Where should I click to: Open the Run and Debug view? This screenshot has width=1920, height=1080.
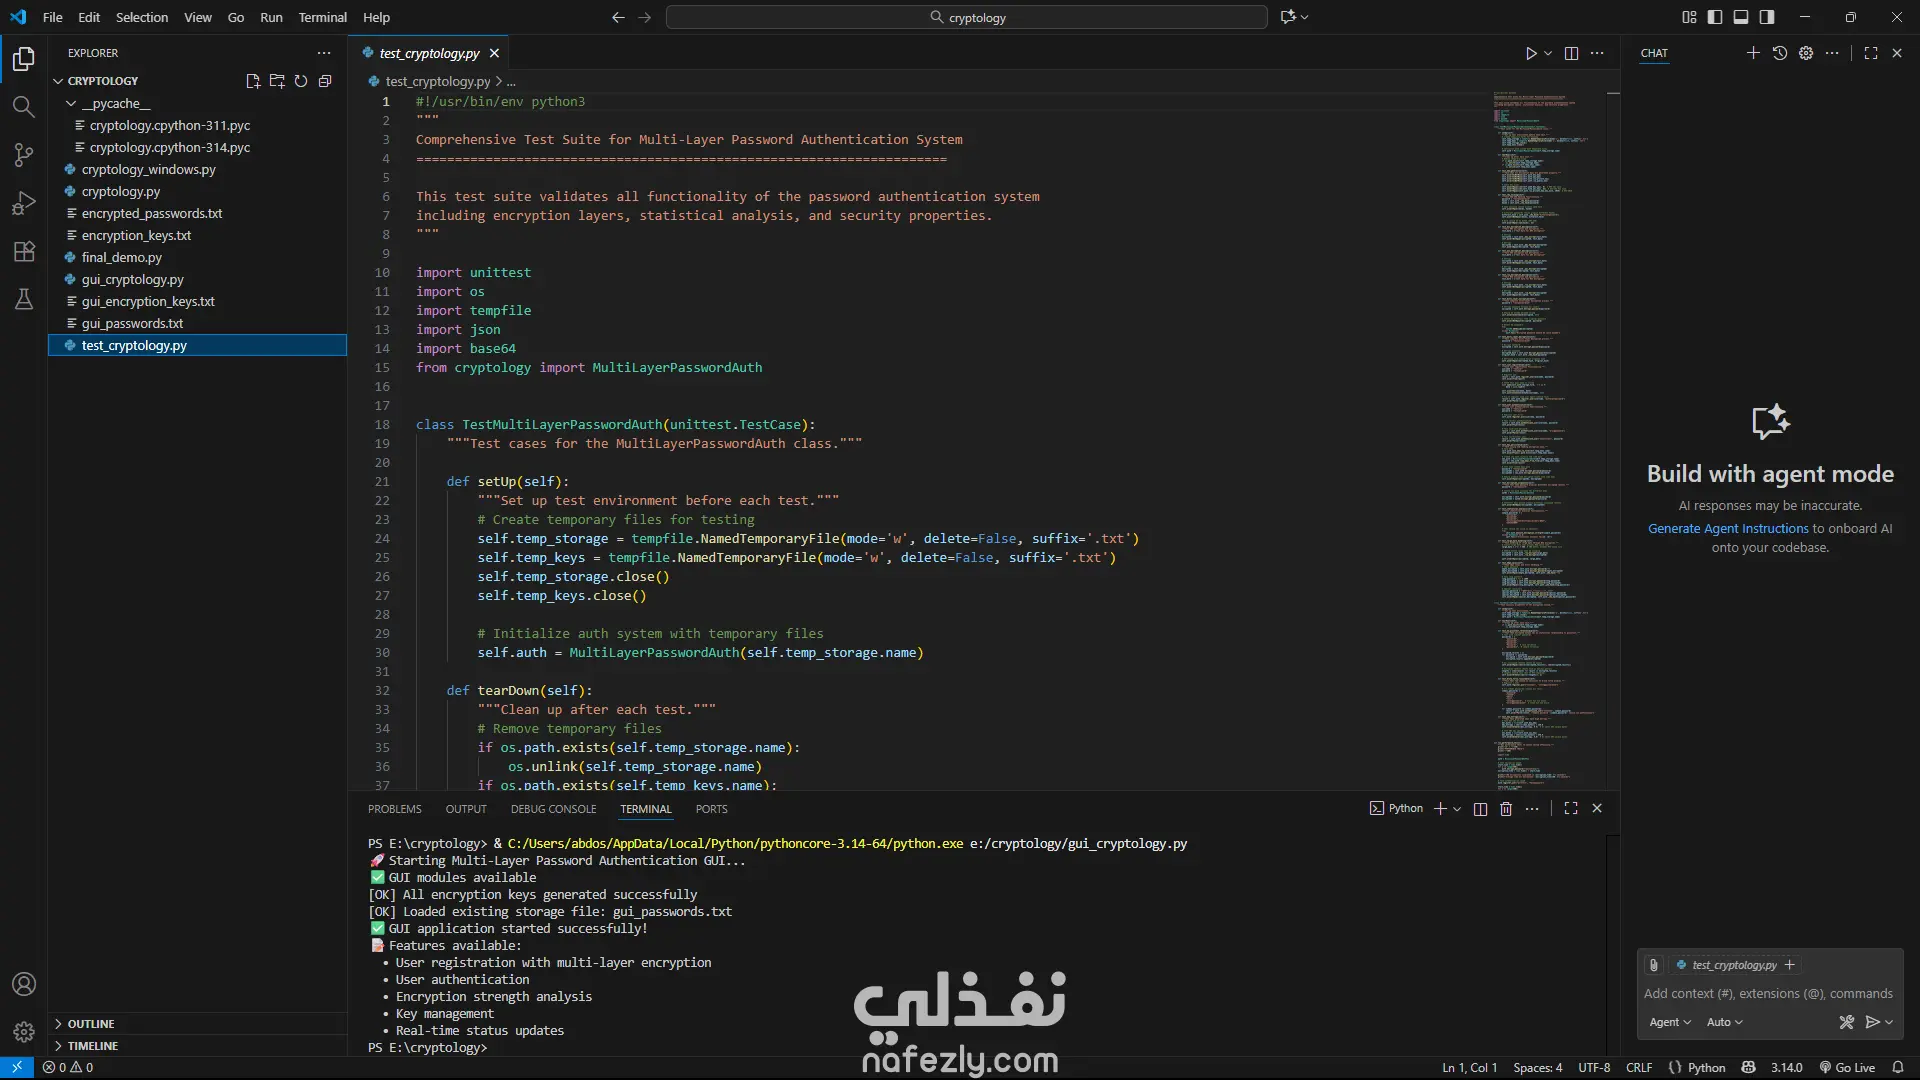24,203
